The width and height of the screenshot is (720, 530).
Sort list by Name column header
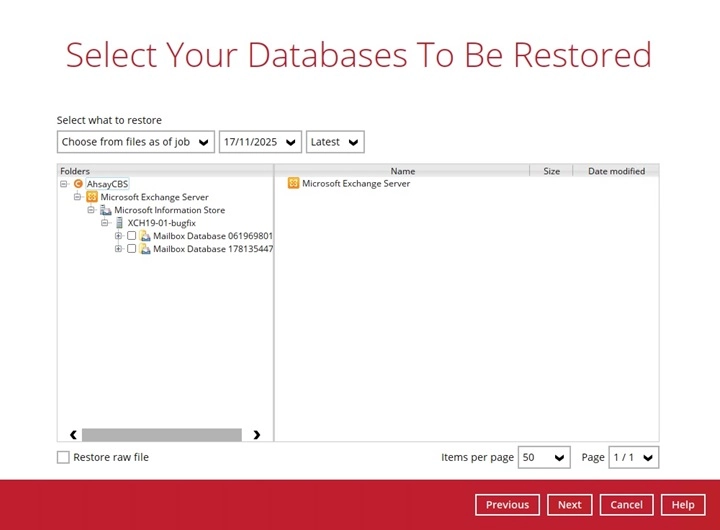point(402,171)
